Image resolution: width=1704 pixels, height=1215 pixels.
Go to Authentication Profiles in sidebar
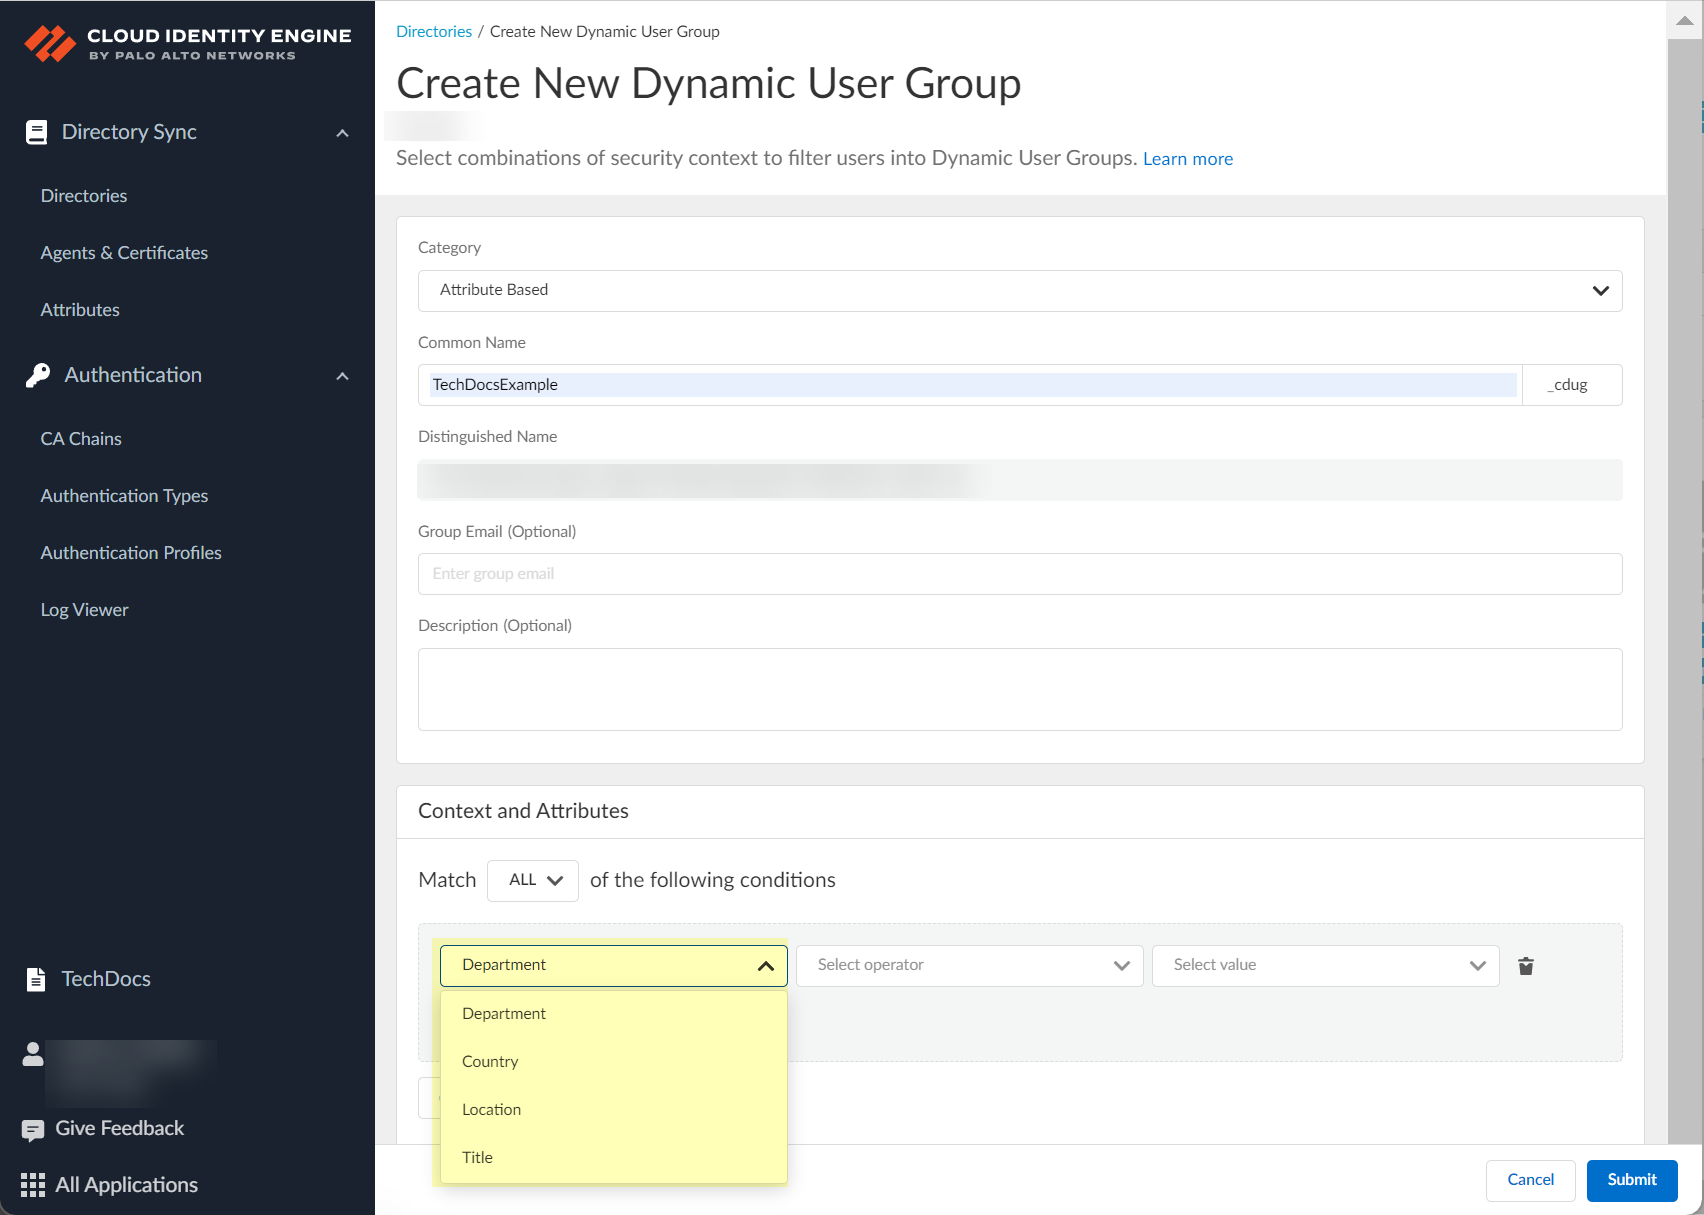click(131, 553)
